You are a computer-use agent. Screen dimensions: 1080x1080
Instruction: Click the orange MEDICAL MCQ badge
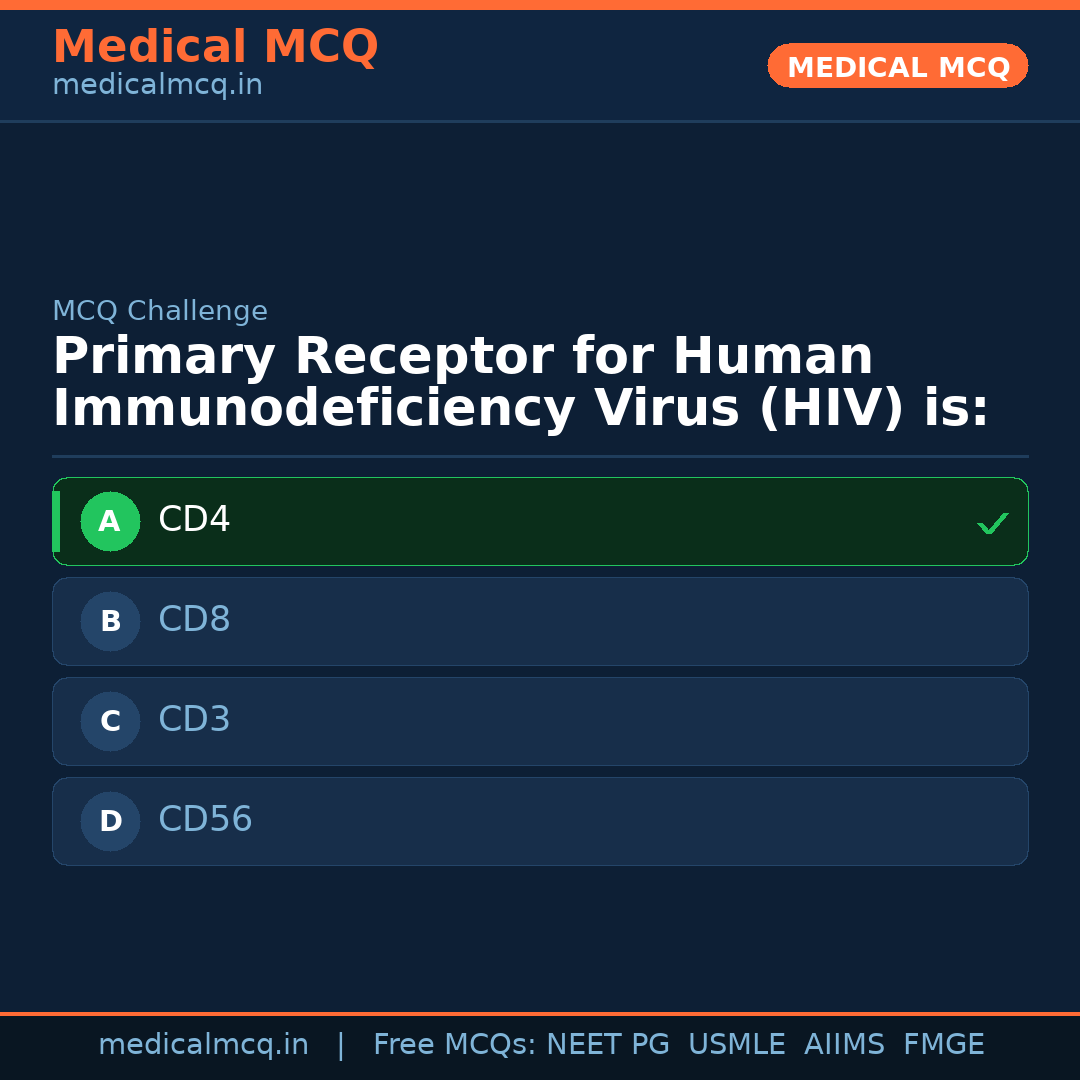[x=897, y=66]
